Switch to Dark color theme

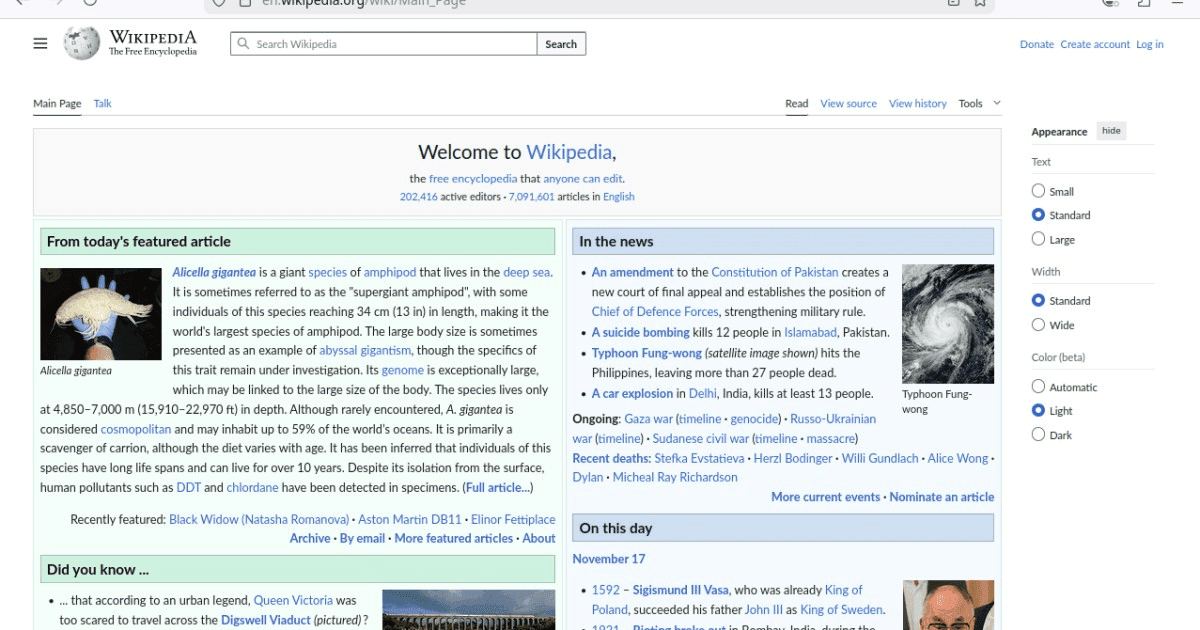tap(1038, 435)
